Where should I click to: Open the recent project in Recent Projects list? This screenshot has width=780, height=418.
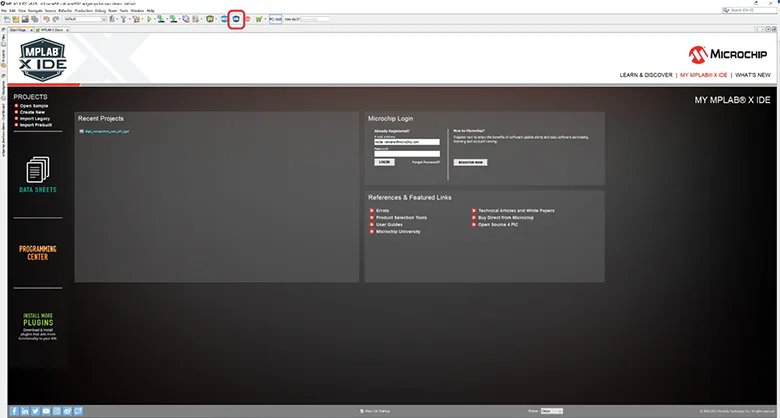tap(106, 131)
